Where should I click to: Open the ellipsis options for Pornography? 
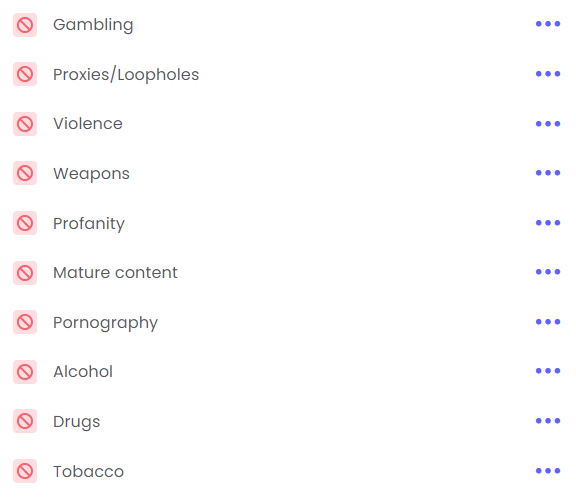548,322
